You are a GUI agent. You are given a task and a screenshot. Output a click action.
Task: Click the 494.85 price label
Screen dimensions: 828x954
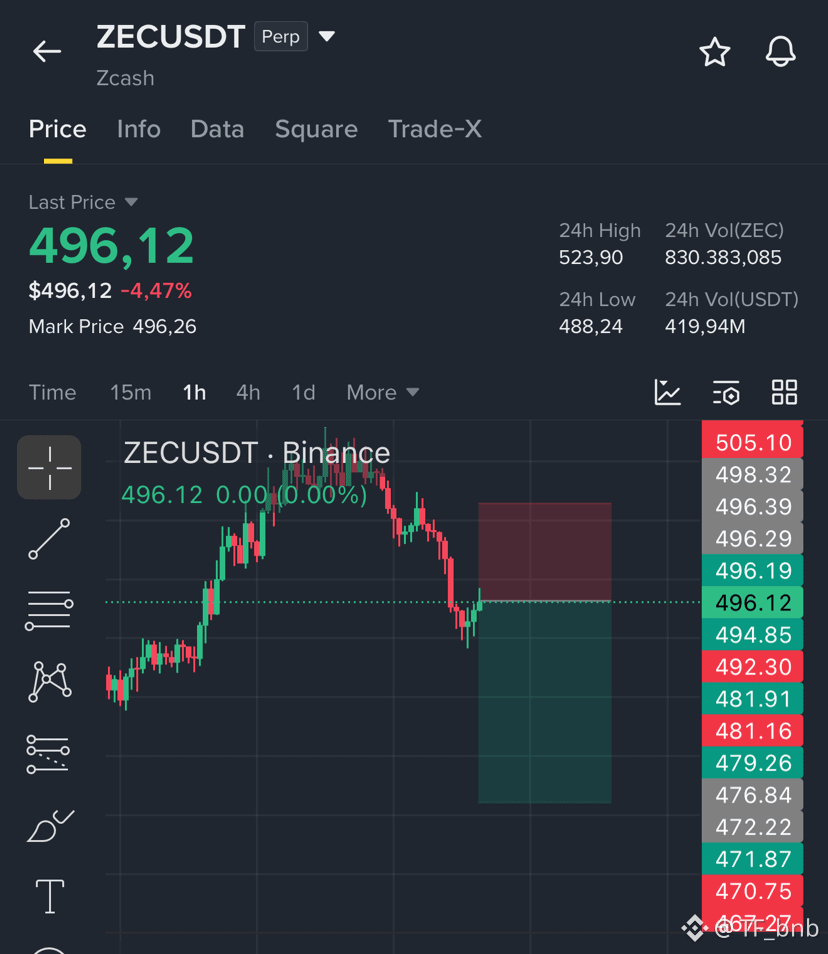pyautogui.click(x=753, y=635)
